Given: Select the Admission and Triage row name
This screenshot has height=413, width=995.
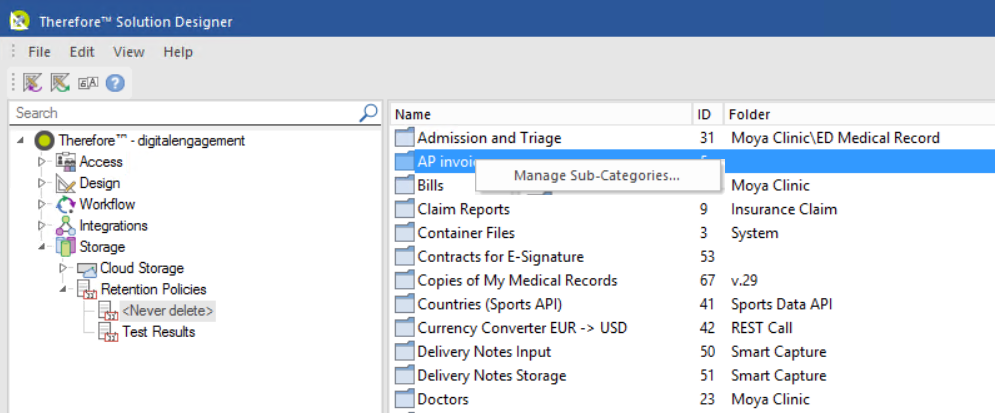Looking at the screenshot, I should [x=489, y=138].
